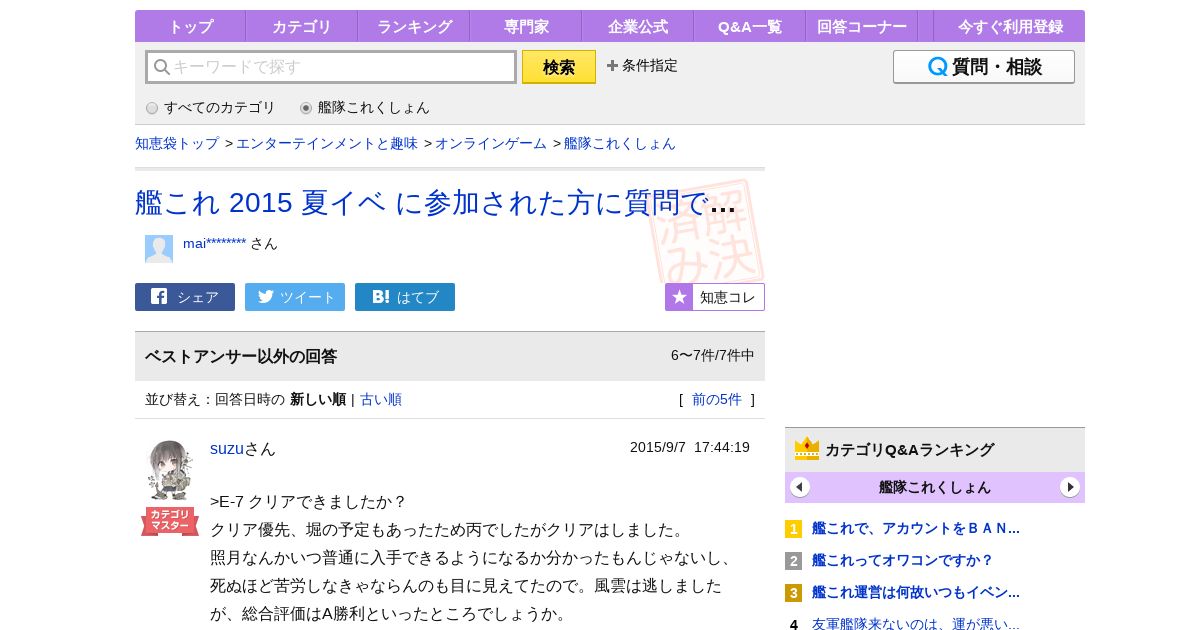Select the すべてのカテゴリ radio button
1200x630 pixels.
(152, 108)
